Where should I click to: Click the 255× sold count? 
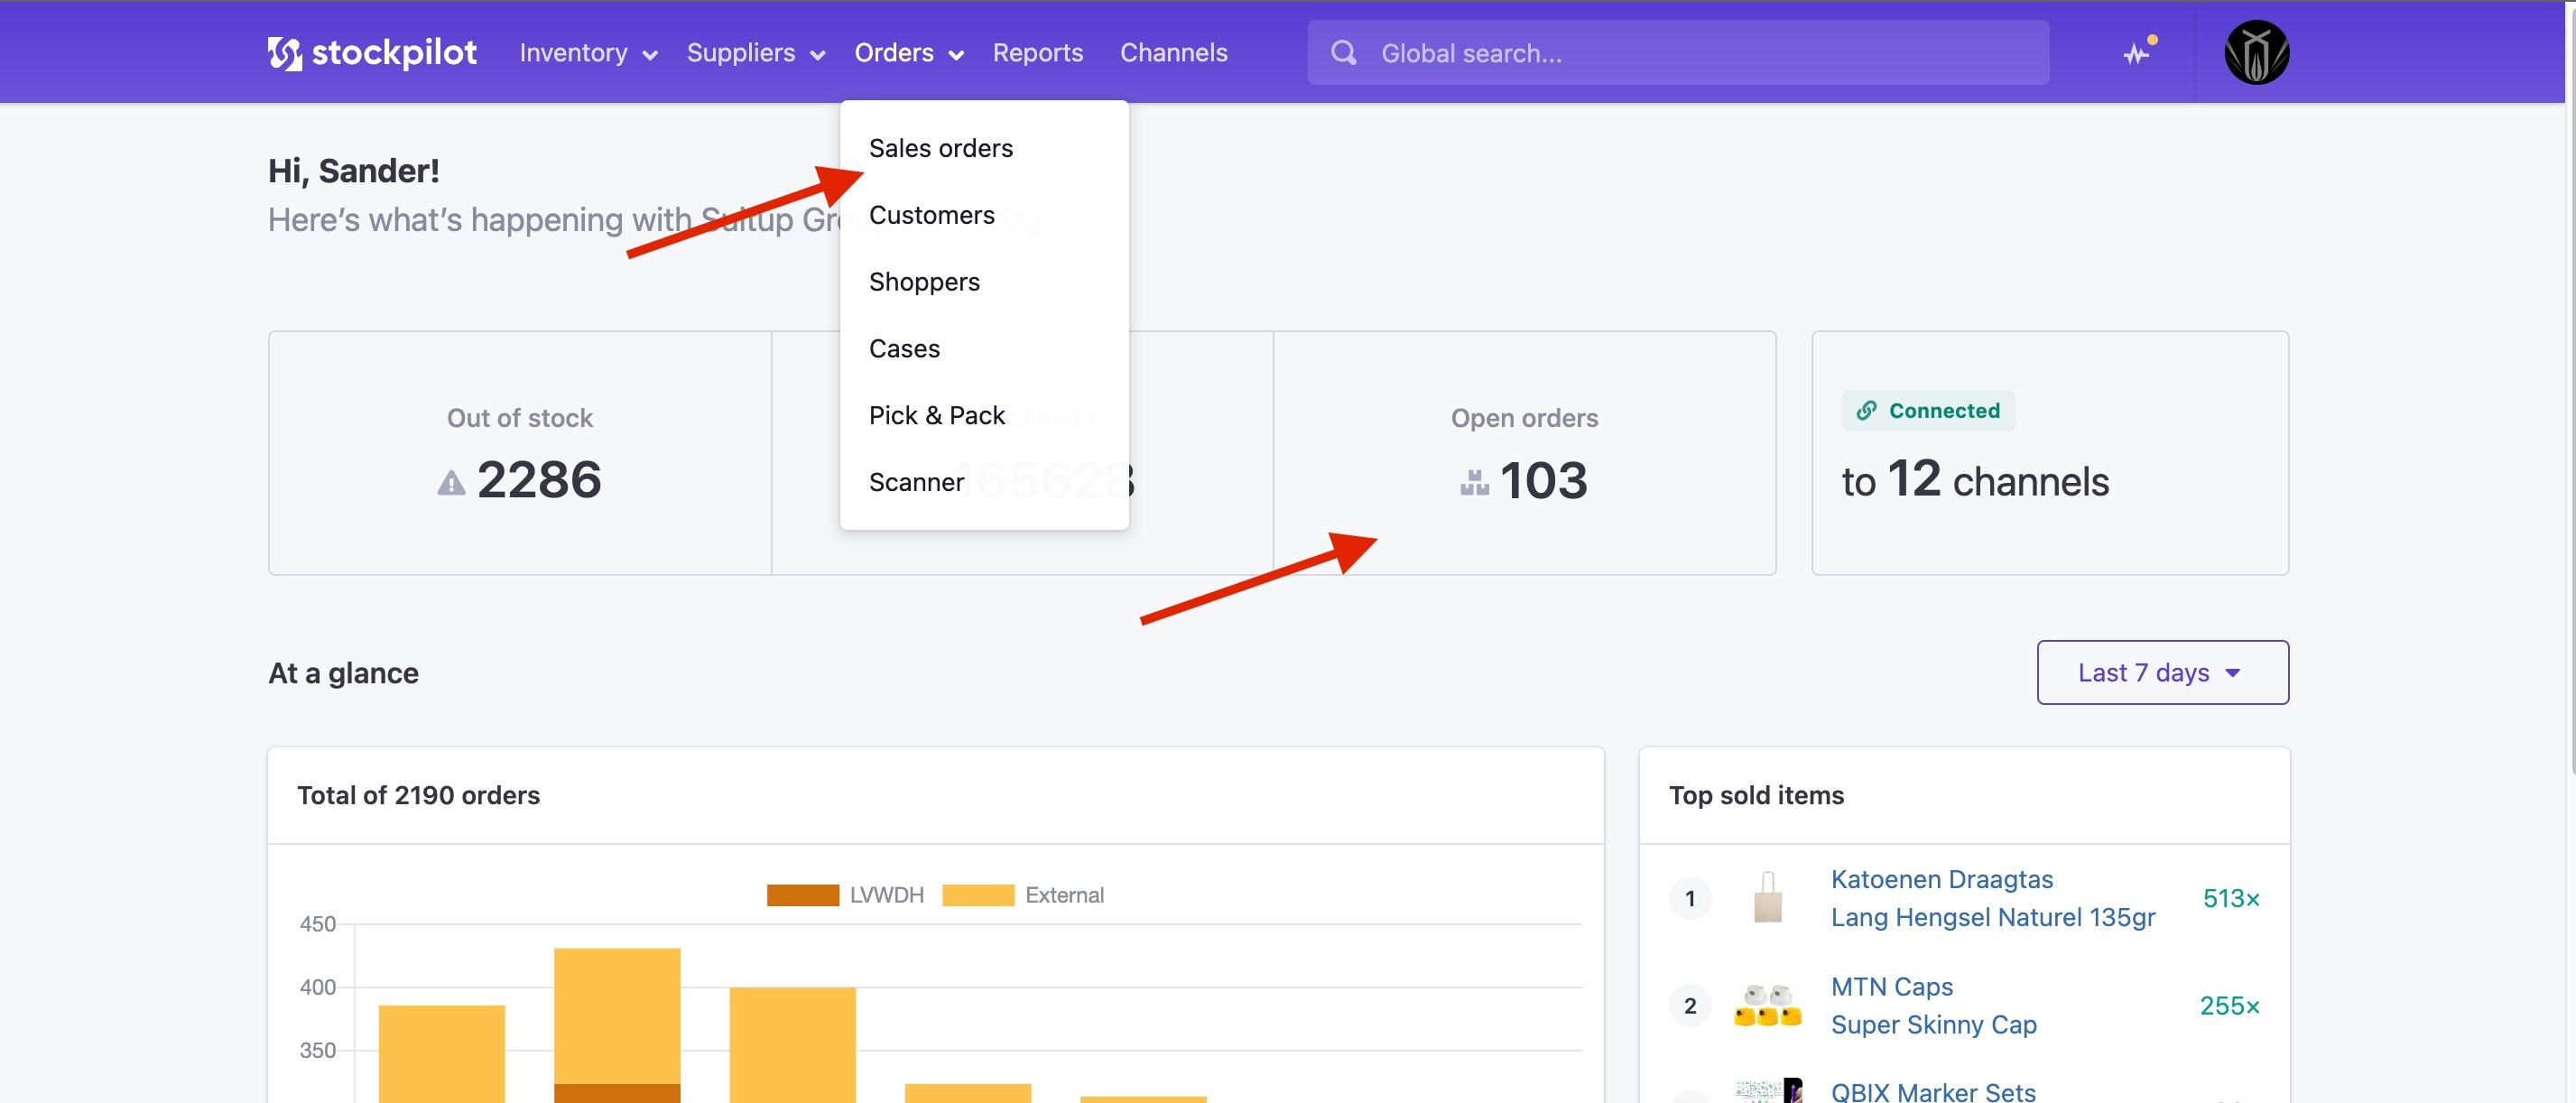pyautogui.click(x=2229, y=1005)
